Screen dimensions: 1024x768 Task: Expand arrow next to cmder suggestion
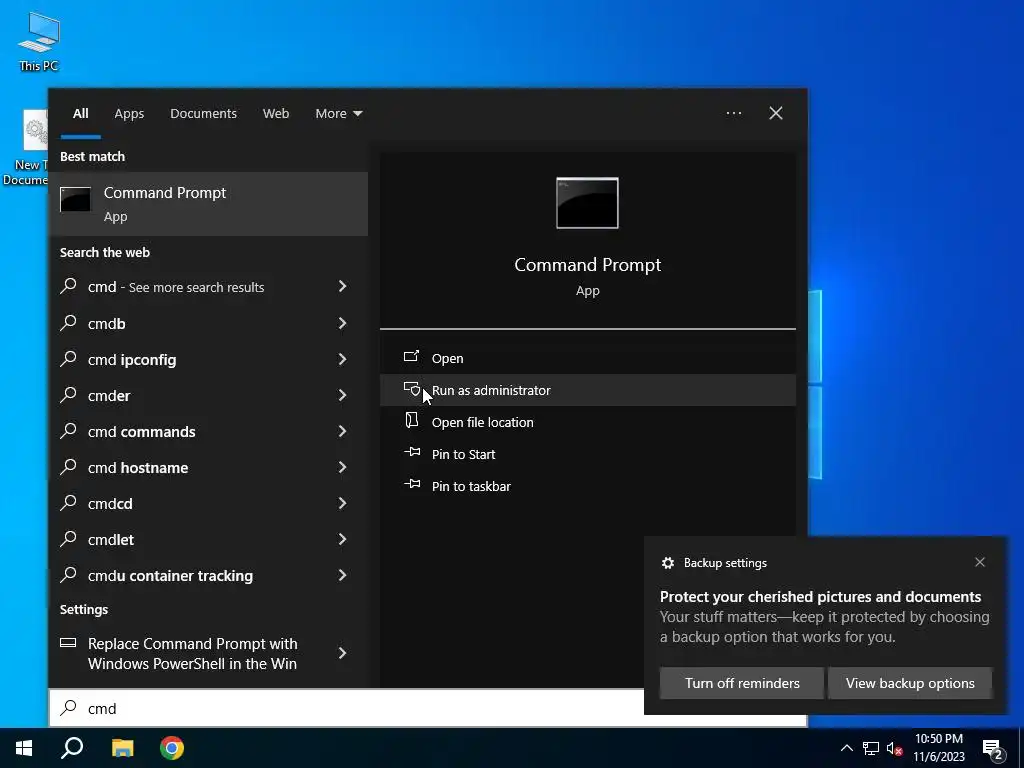[x=342, y=394]
